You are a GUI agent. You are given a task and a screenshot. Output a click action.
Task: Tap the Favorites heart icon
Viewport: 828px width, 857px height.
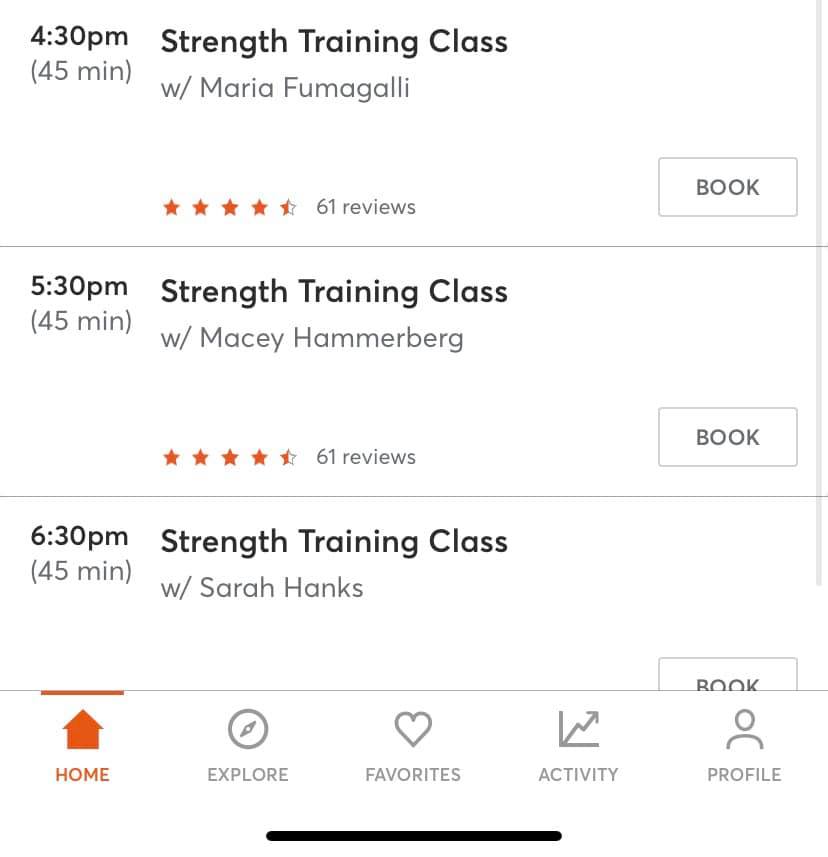[412, 730]
